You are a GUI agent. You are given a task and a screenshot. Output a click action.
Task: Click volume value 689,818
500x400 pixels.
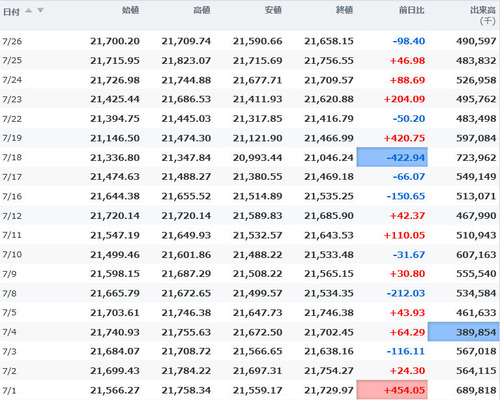(x=476, y=390)
